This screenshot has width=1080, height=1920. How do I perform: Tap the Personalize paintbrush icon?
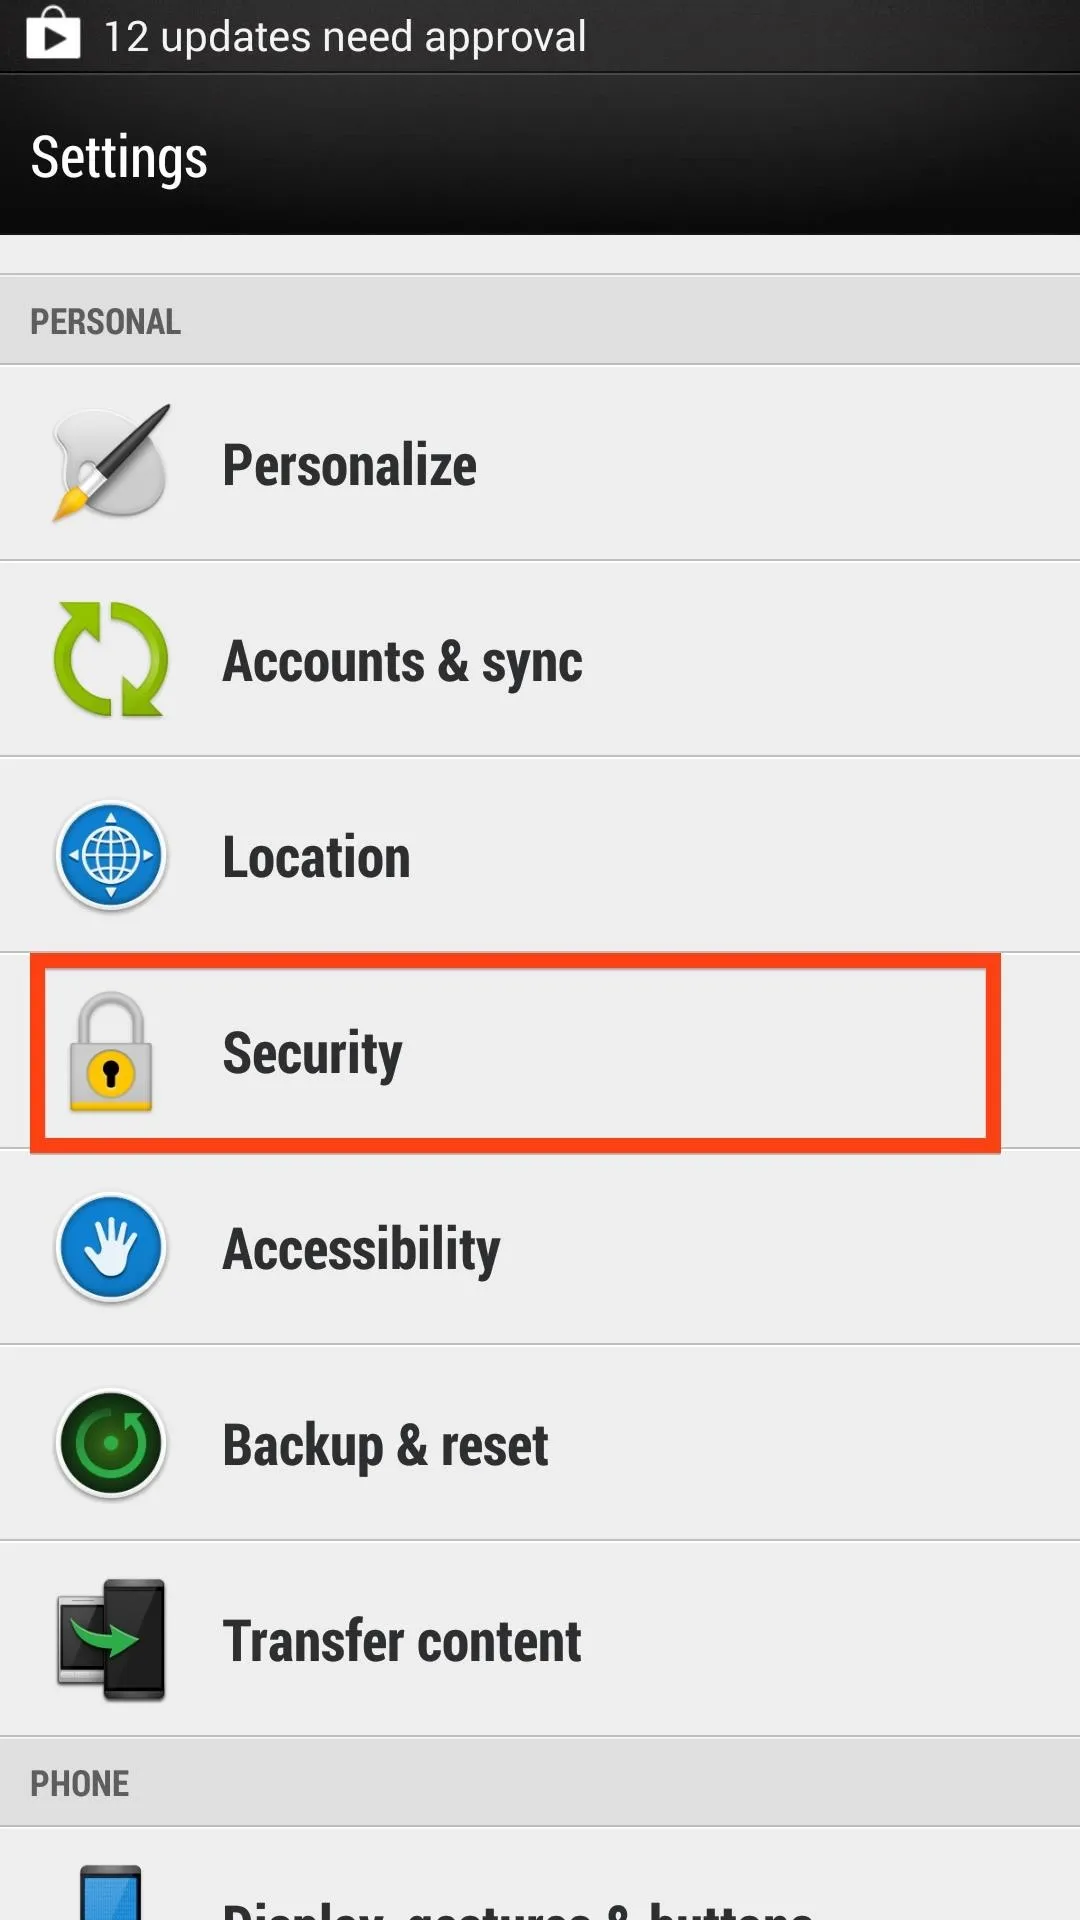click(111, 463)
